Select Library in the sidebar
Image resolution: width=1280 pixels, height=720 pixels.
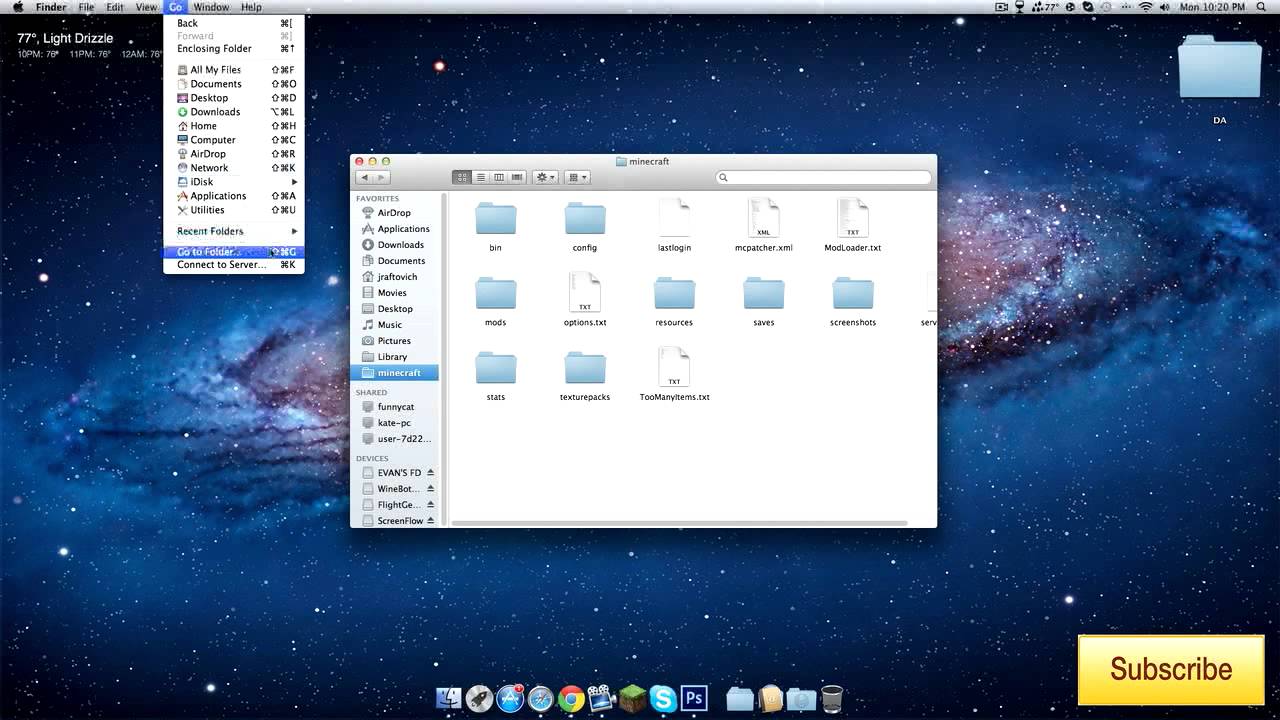(x=394, y=357)
